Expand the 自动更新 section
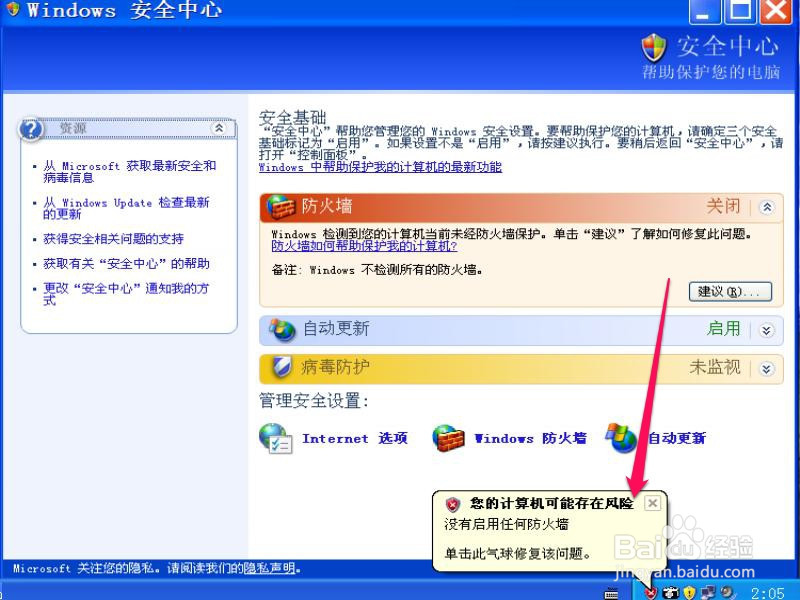This screenshot has width=800, height=600. [766, 331]
